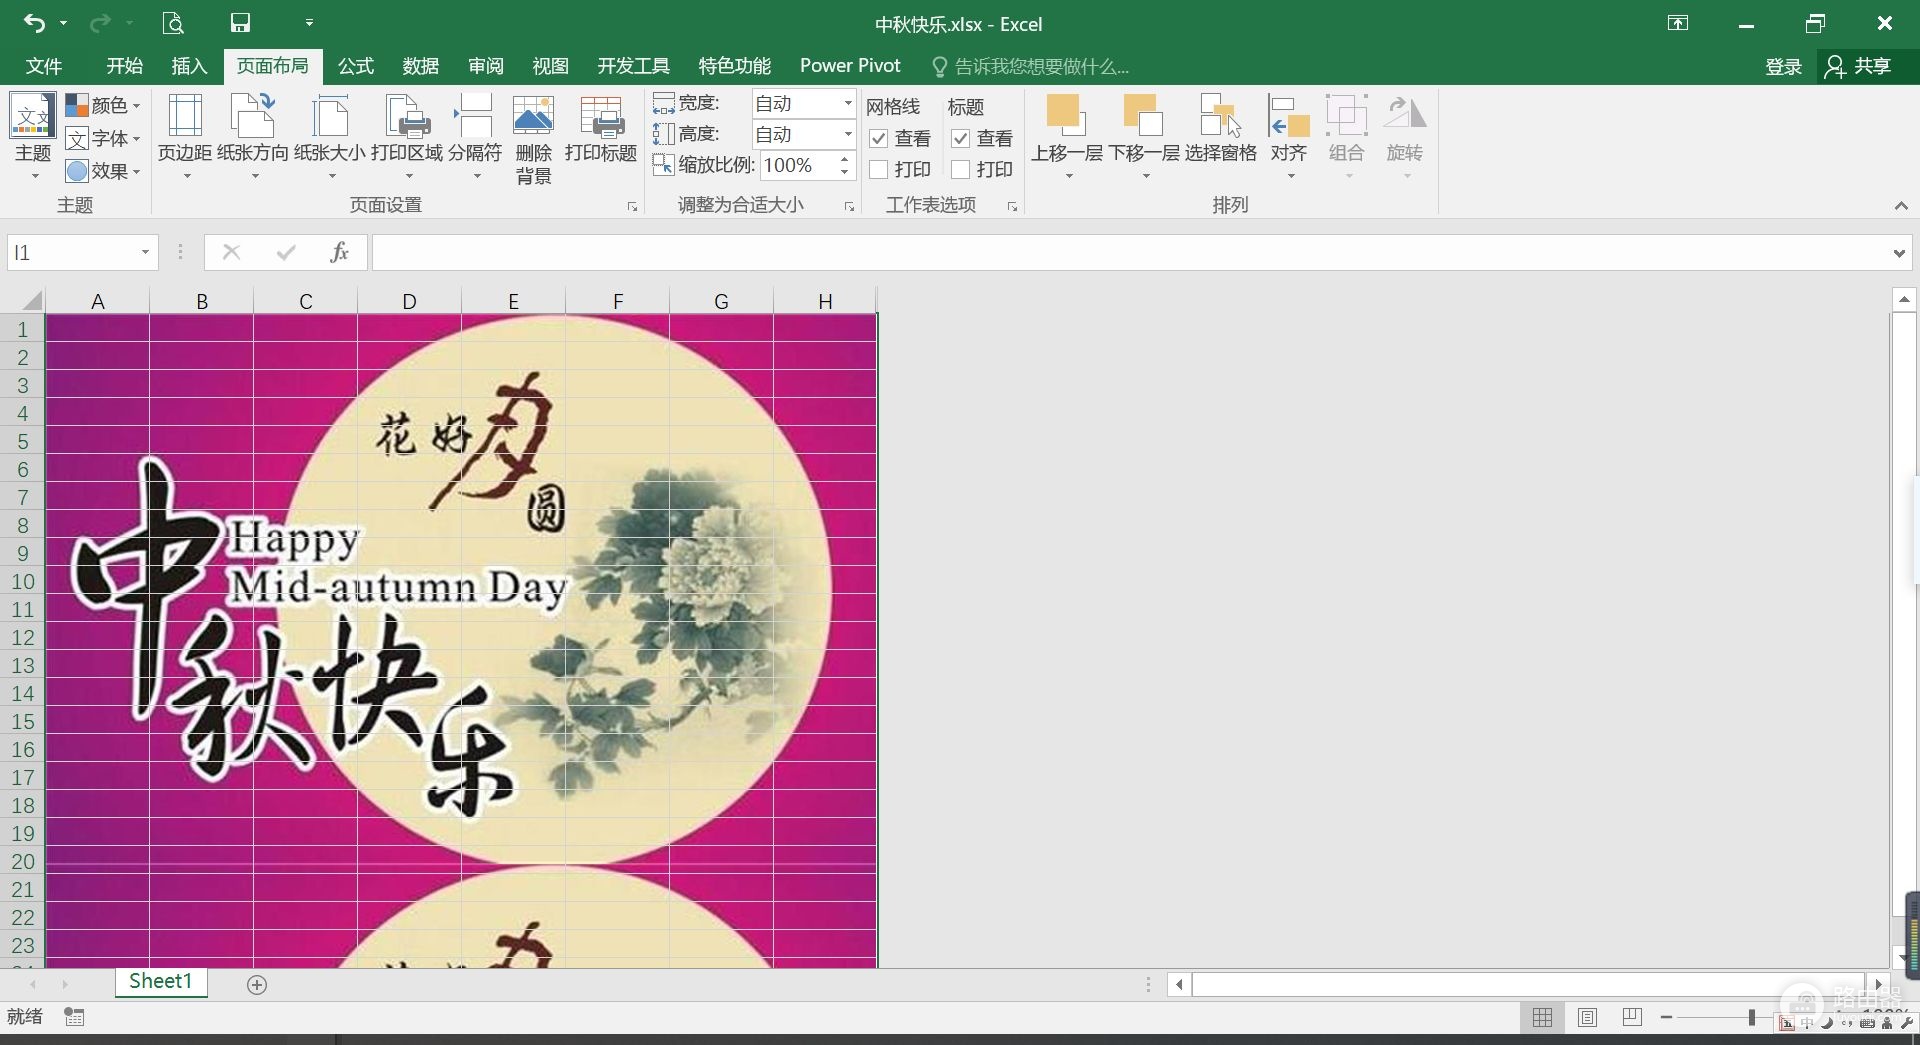Open 打印标题 print titles dialog
The width and height of the screenshot is (1920, 1045).
601,130
